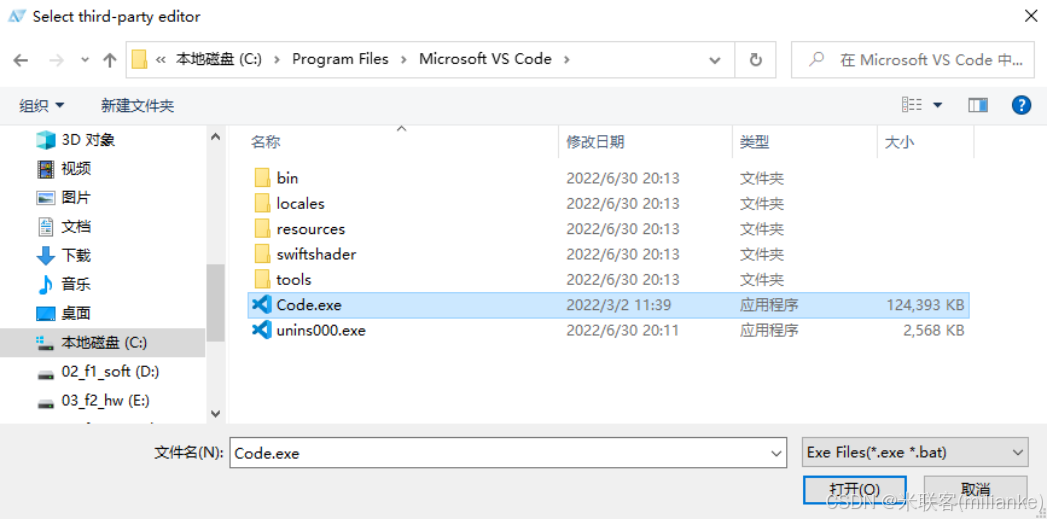This screenshot has height=520, width=1047.
Task: Click 新建文件夹 button
Action: [x=138, y=105]
